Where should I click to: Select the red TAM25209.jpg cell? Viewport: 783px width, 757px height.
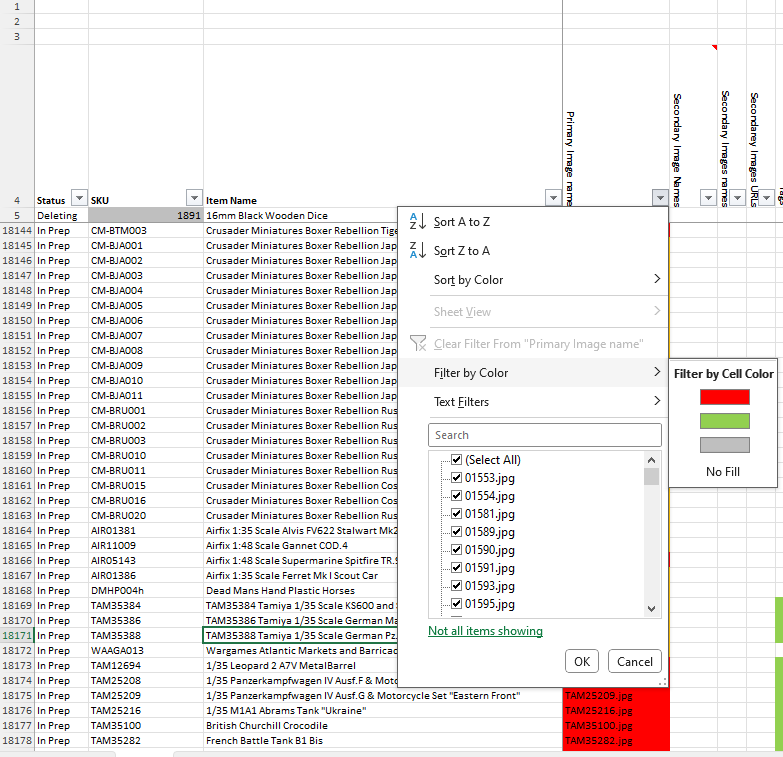(616, 695)
